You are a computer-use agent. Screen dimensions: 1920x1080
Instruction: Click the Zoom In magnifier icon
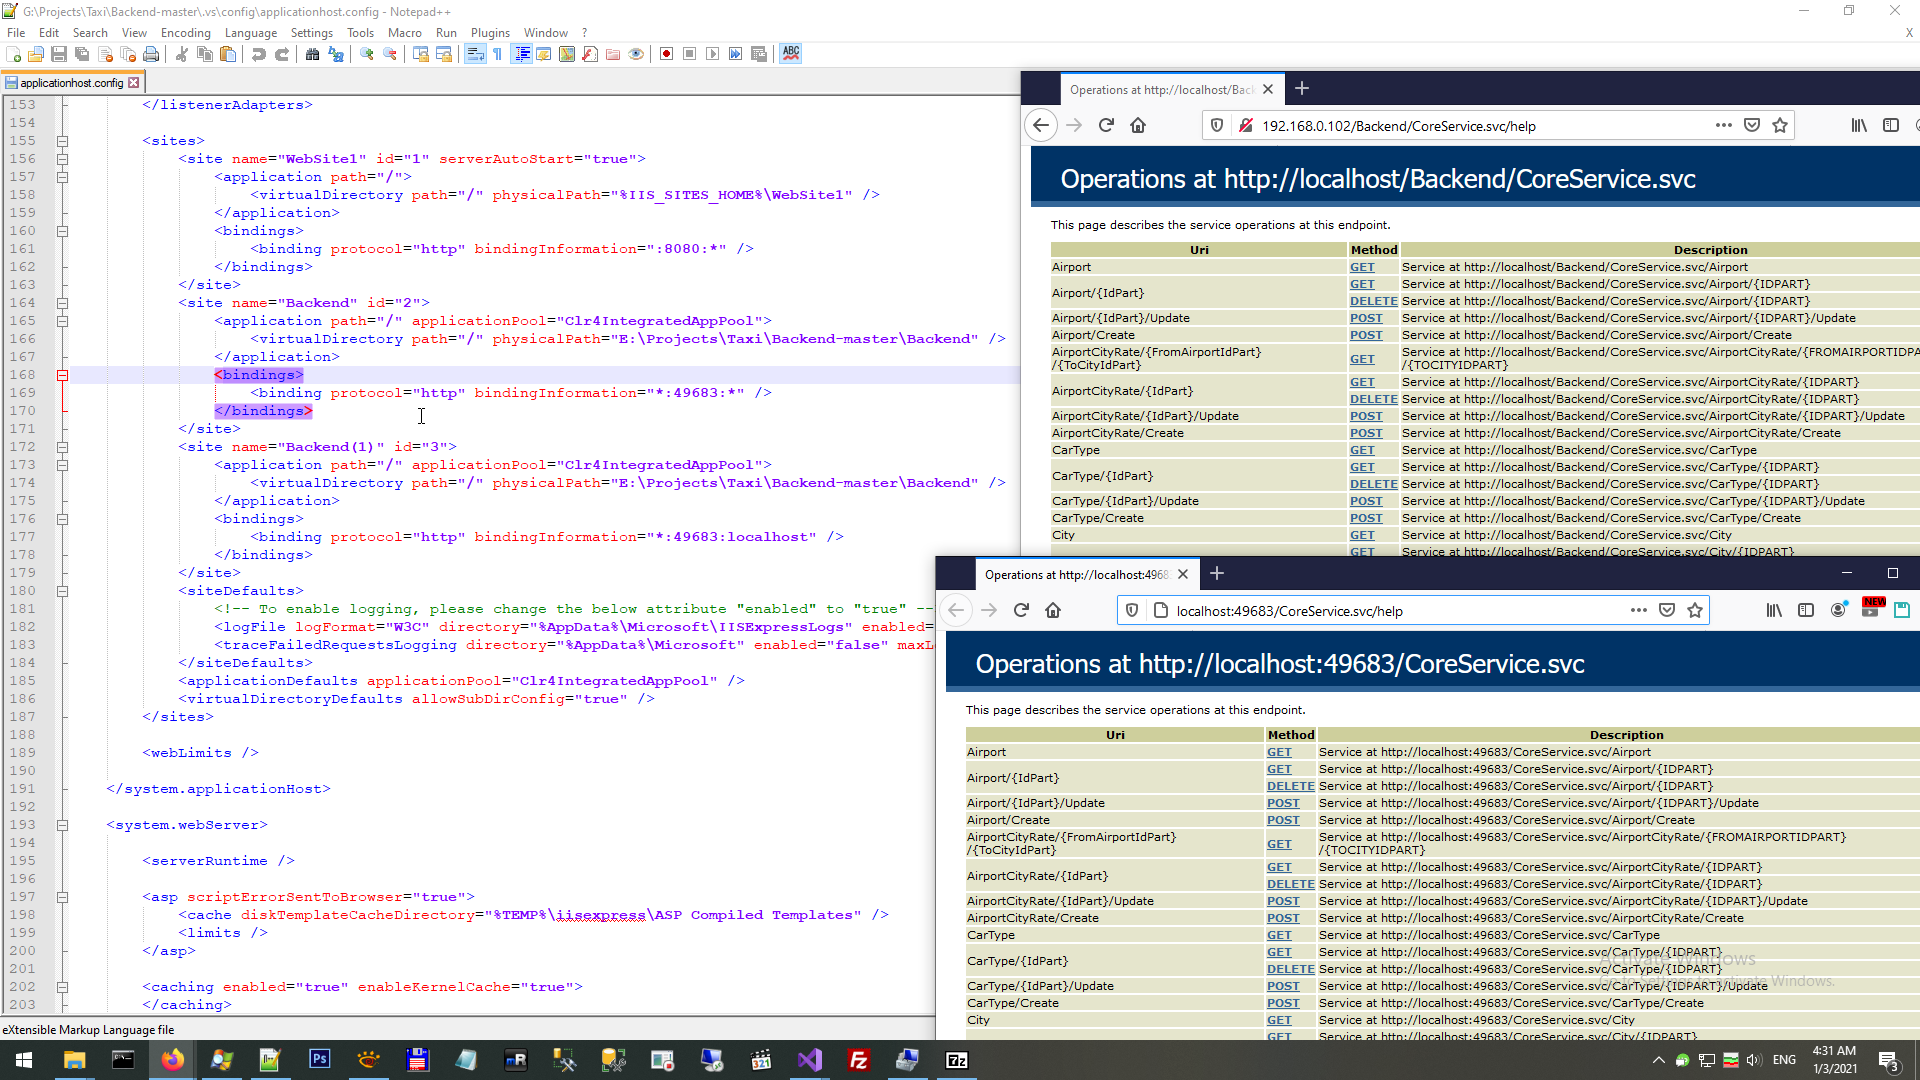point(367,54)
